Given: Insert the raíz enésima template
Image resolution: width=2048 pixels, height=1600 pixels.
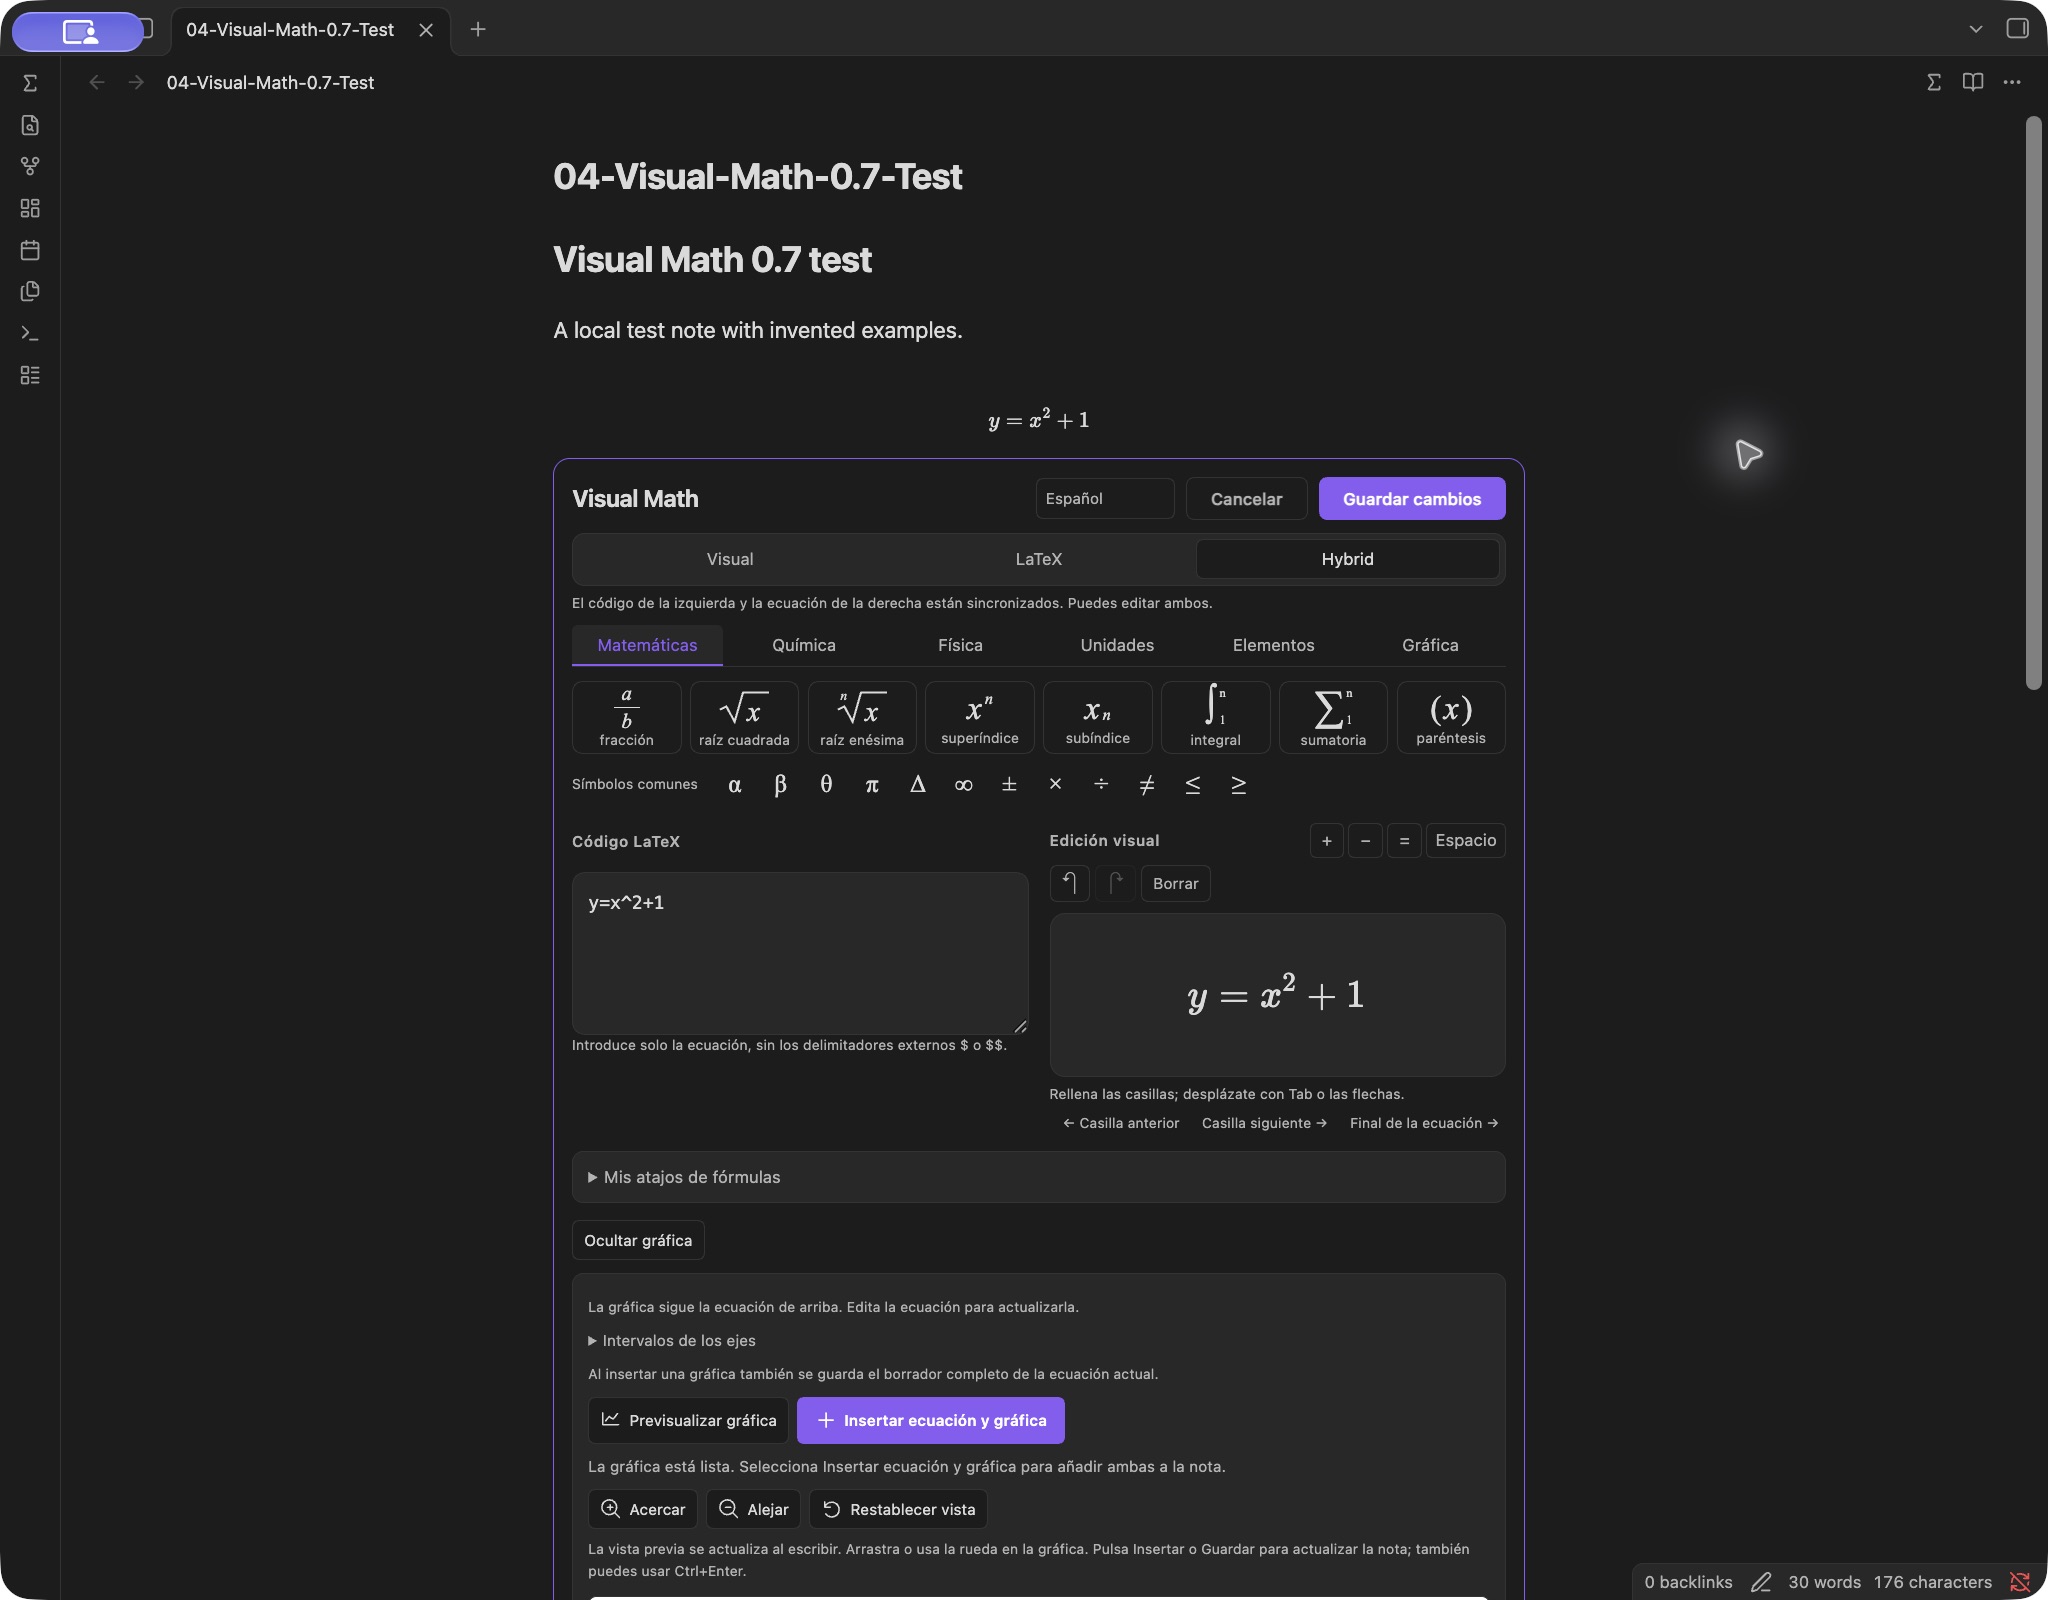Looking at the screenshot, I should (x=862, y=717).
